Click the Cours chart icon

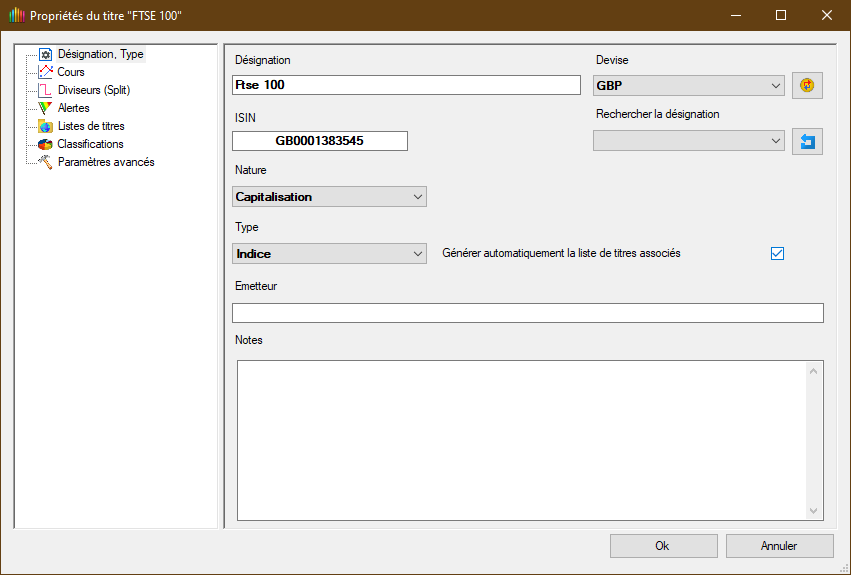click(x=45, y=72)
